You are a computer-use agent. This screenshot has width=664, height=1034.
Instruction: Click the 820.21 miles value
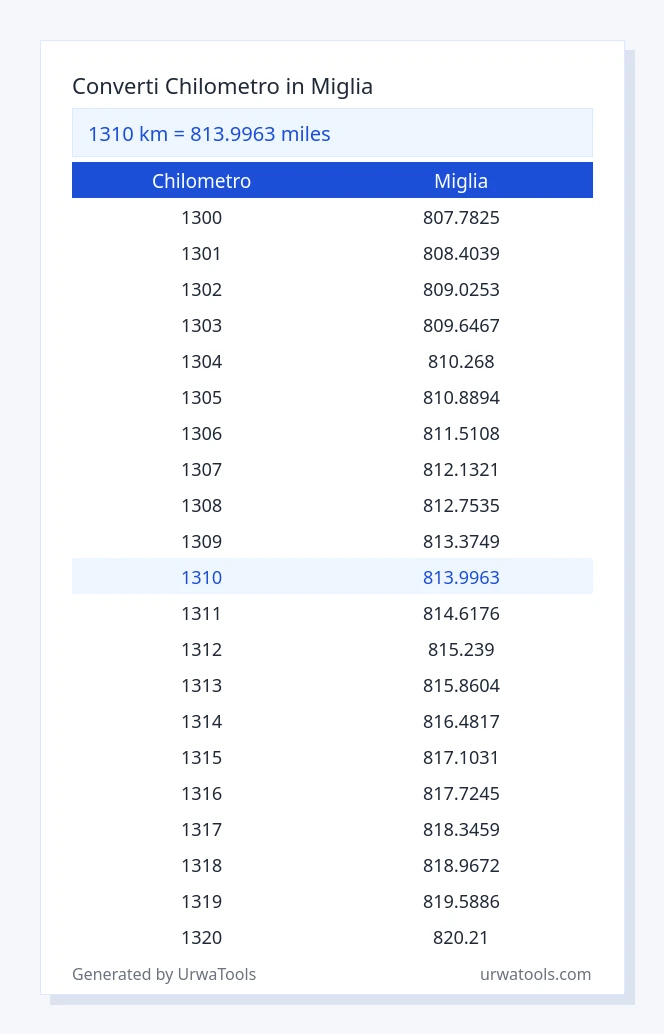(x=461, y=937)
